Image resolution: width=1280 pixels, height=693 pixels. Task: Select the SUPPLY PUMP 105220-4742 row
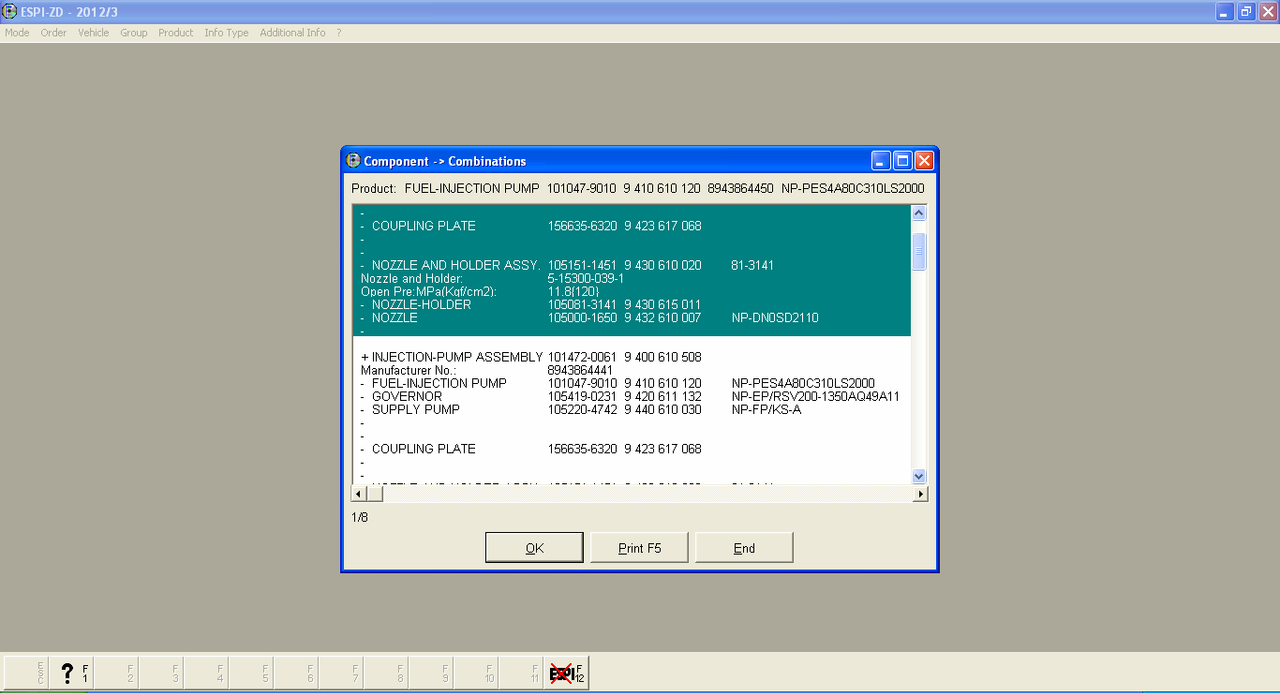point(631,409)
